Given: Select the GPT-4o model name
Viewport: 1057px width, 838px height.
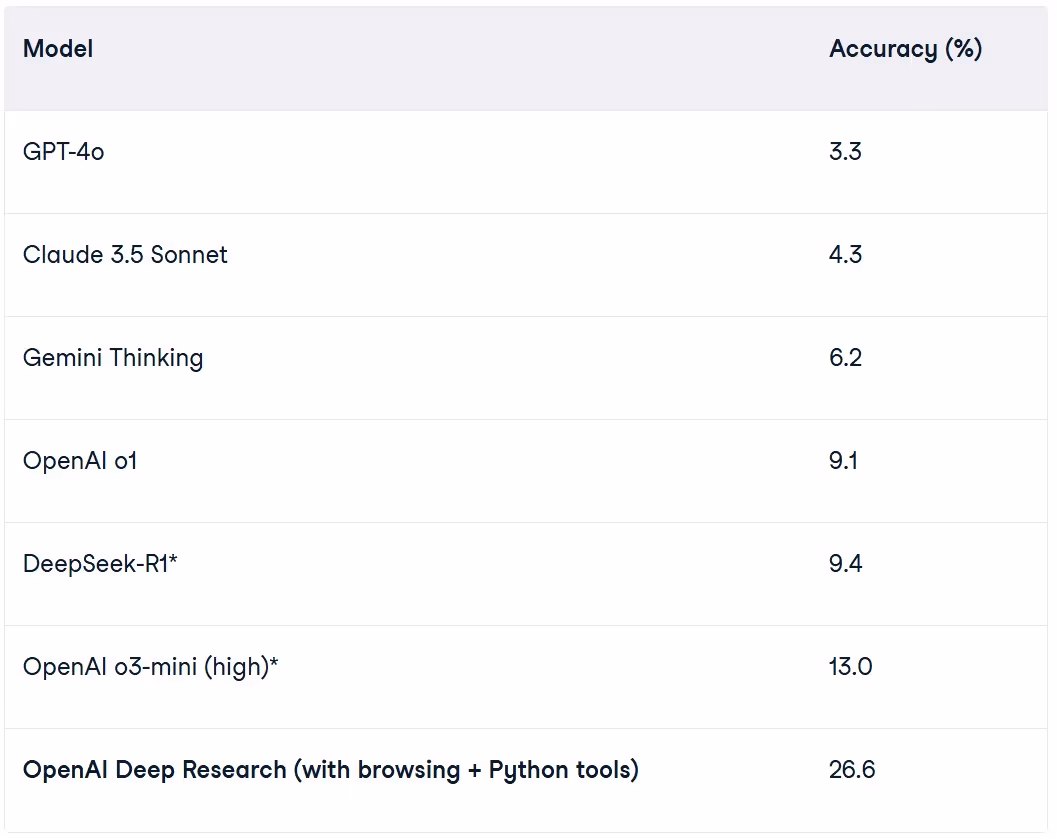Looking at the screenshot, I should [63, 152].
